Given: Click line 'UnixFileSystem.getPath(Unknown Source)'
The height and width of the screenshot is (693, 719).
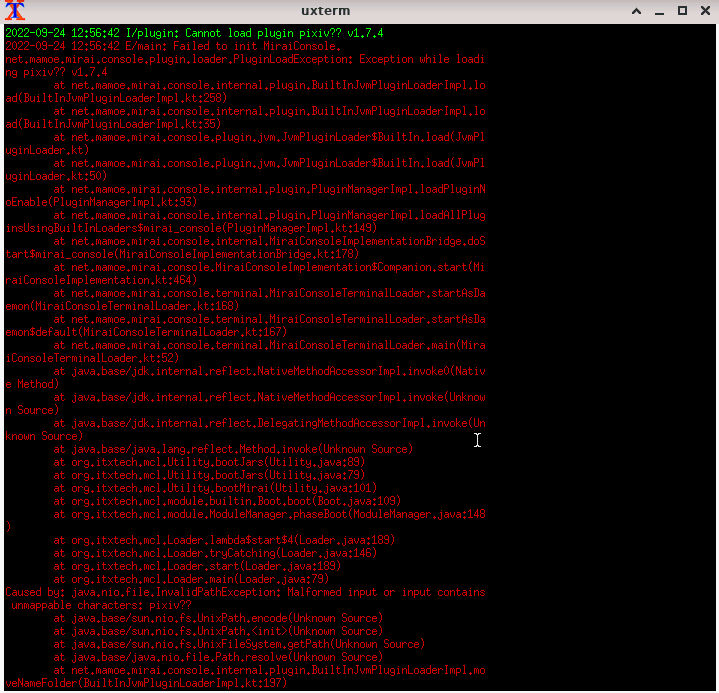Looking at the screenshot, I should 239,644.
